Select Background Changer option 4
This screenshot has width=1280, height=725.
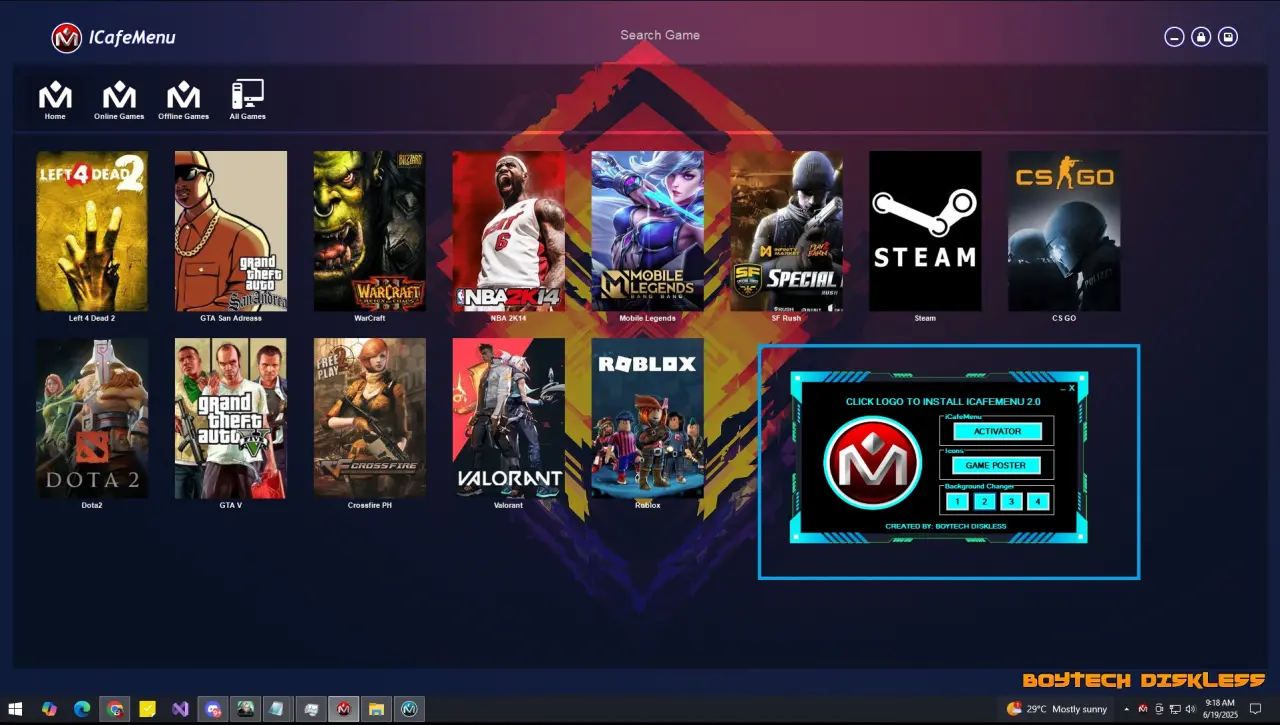pyautogui.click(x=1038, y=502)
